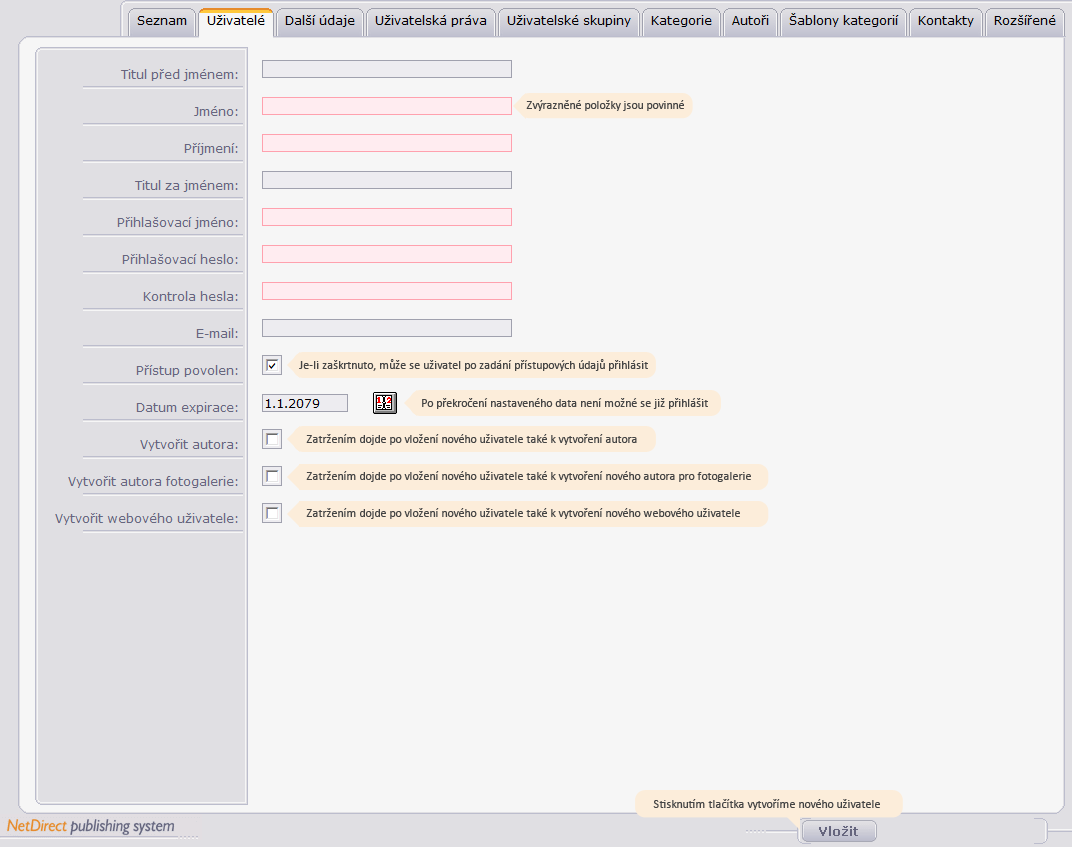Viewport: 1072px width, 847px height.
Task: Check the Vytvořit webového uživatele box
Action: (272, 513)
